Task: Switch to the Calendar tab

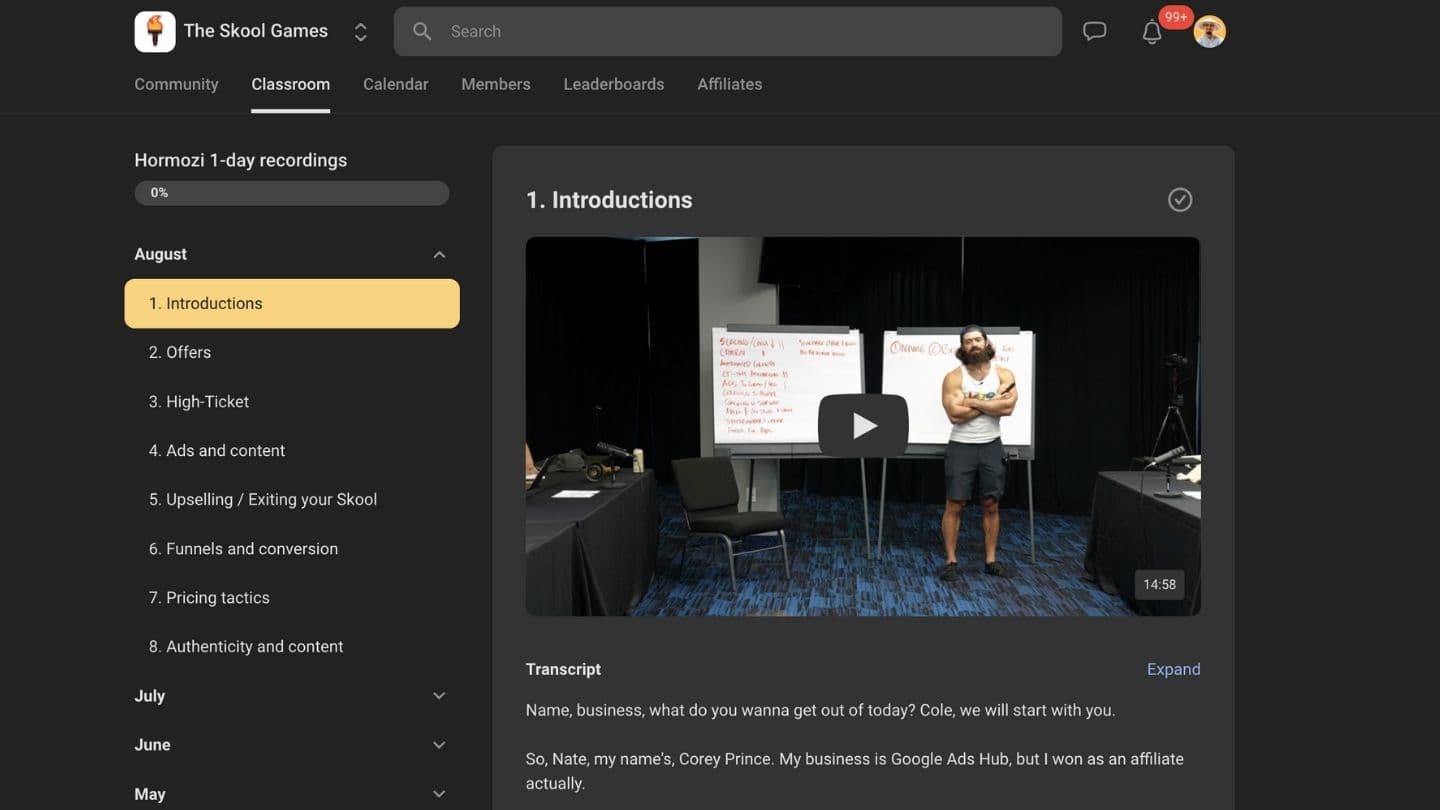Action: click(395, 84)
